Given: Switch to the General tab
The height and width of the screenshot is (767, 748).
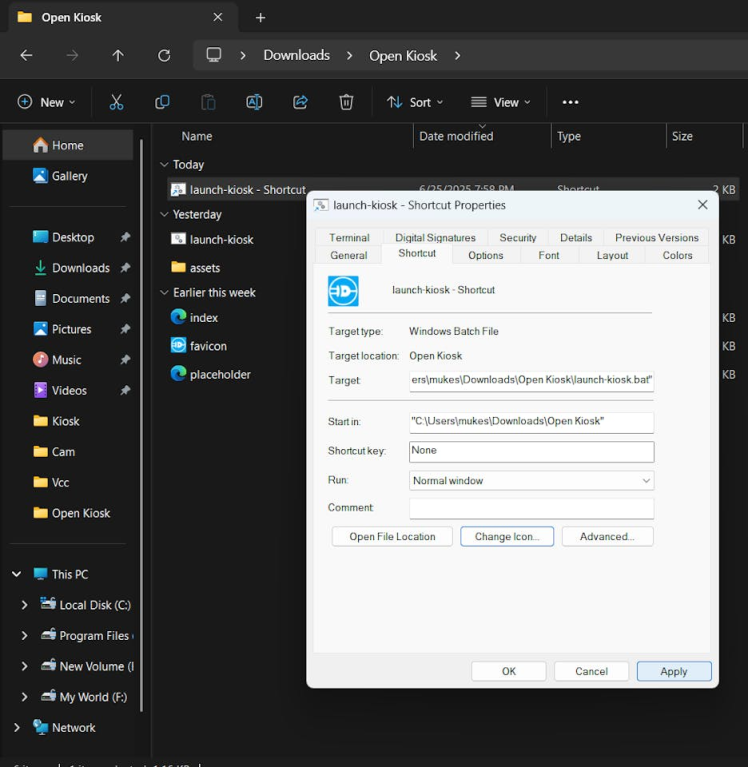Looking at the screenshot, I should click(349, 255).
